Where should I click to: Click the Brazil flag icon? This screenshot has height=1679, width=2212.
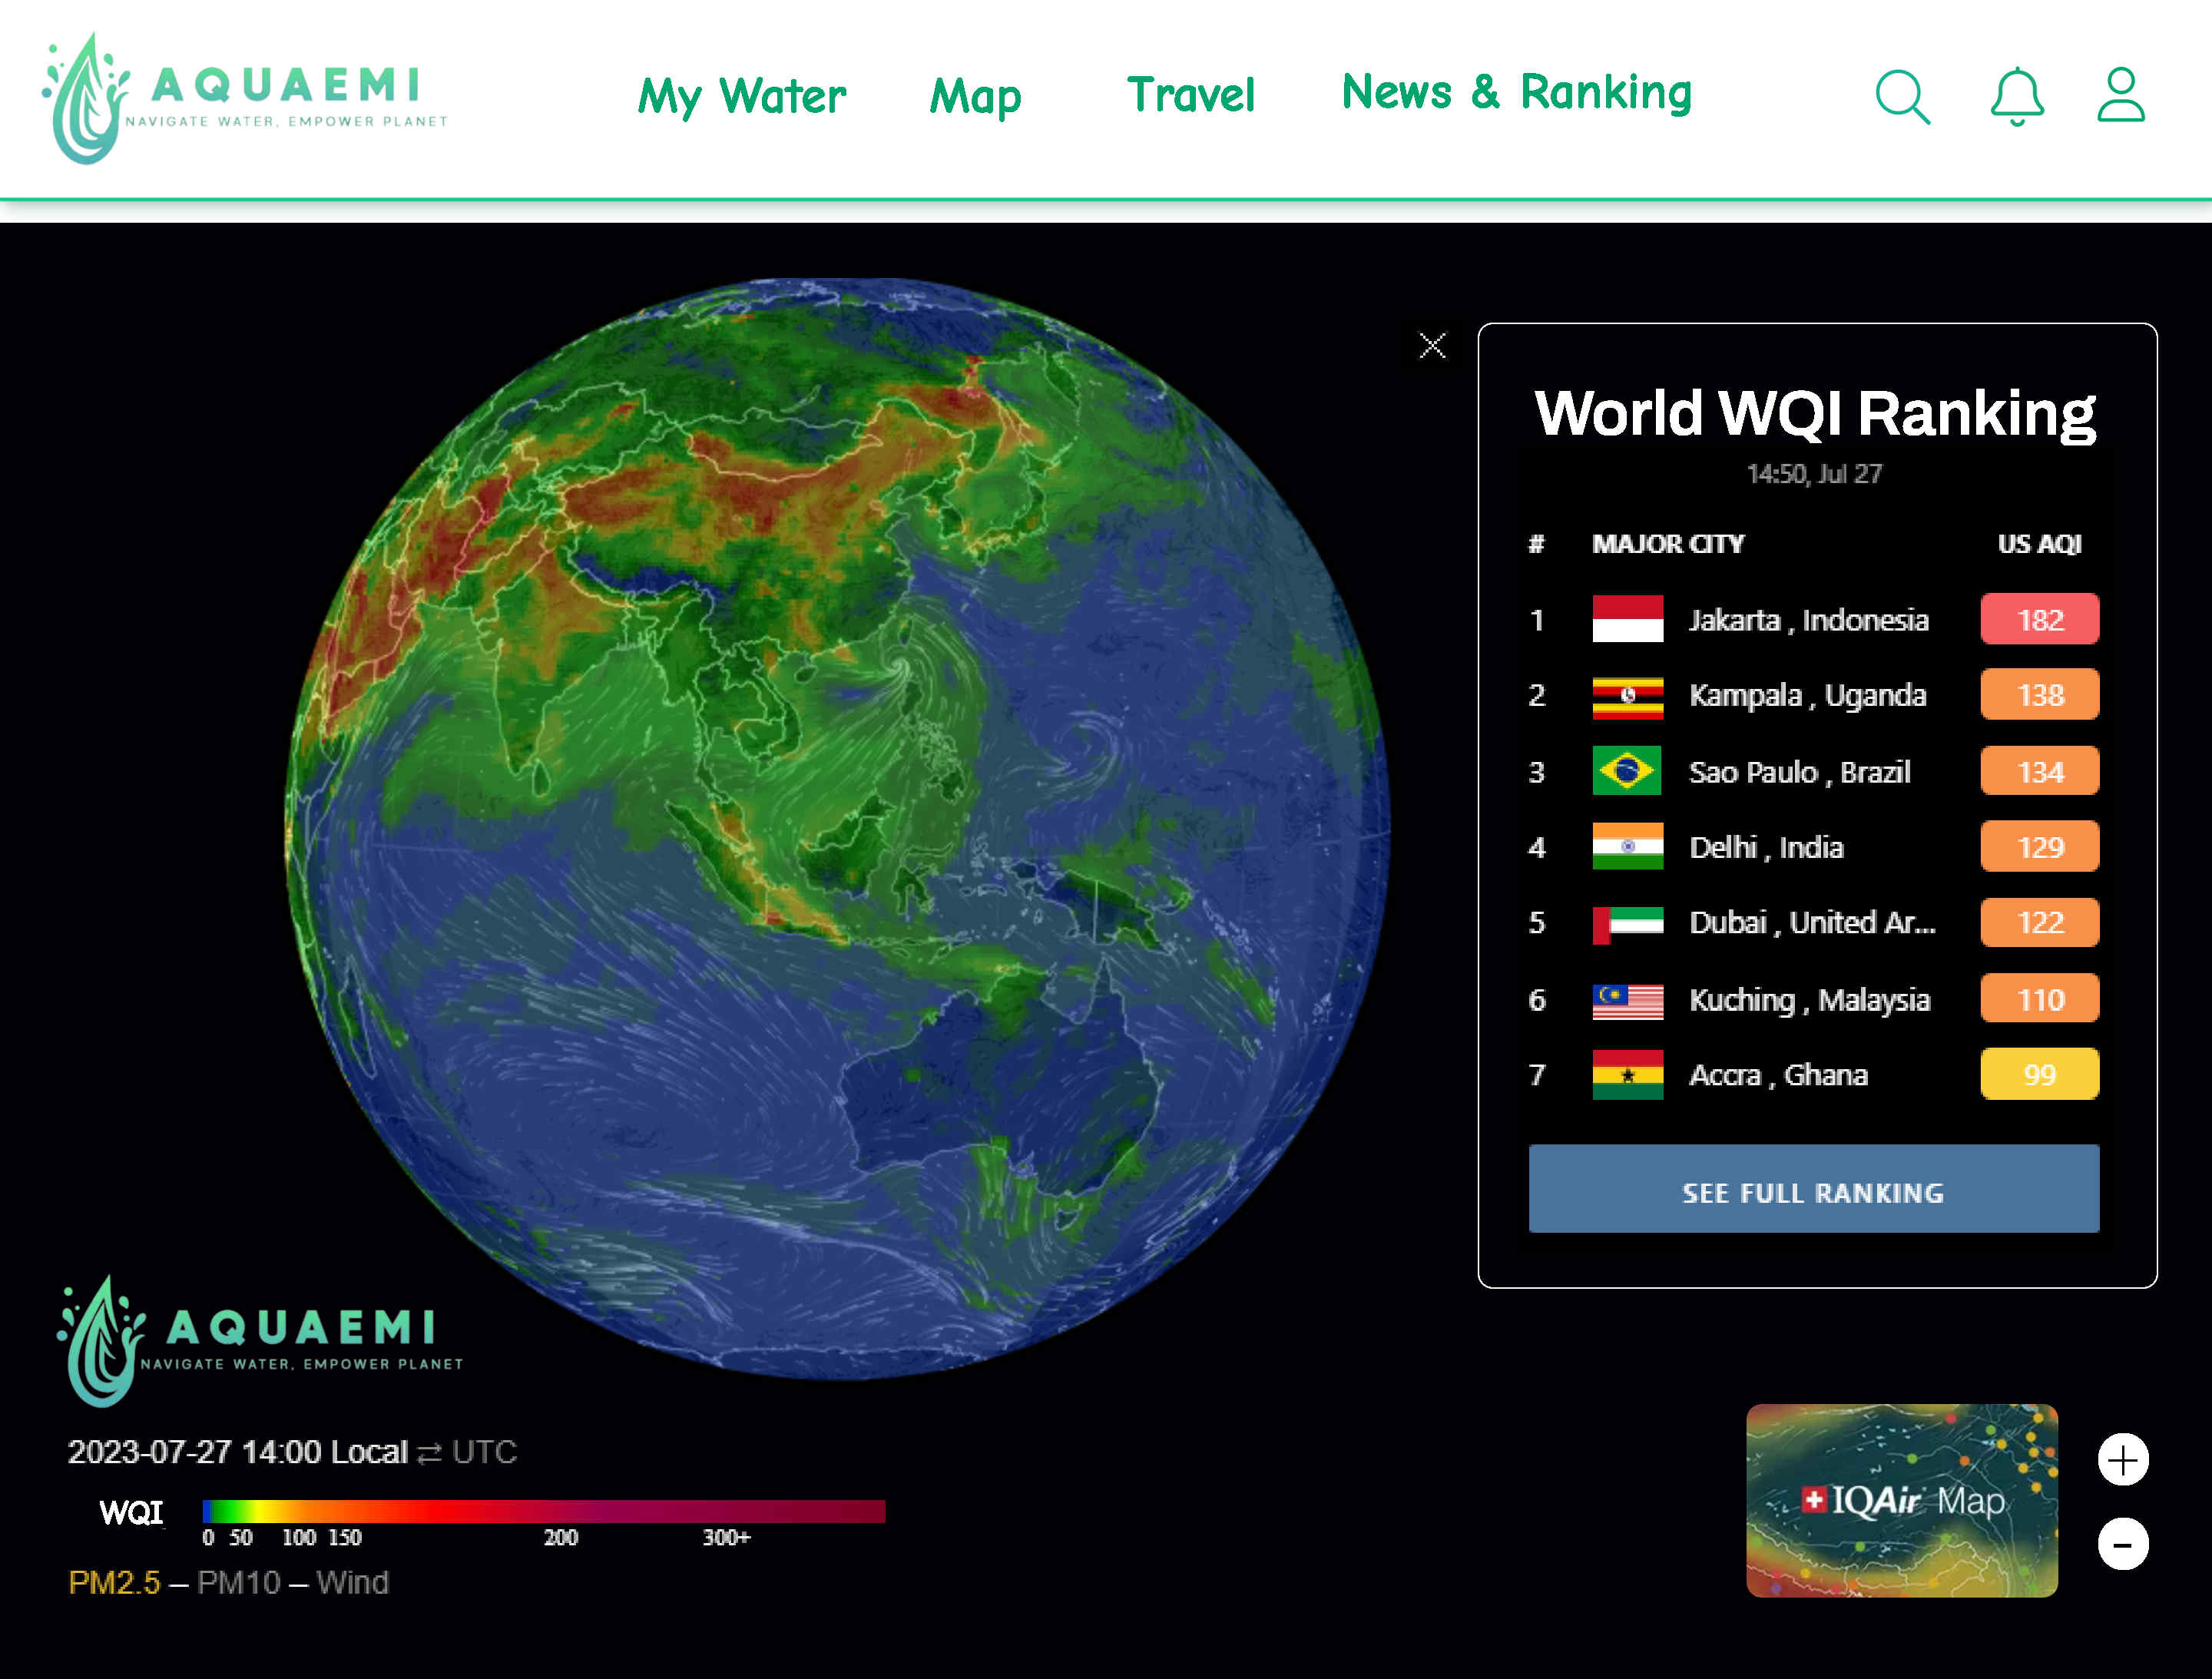point(1627,771)
